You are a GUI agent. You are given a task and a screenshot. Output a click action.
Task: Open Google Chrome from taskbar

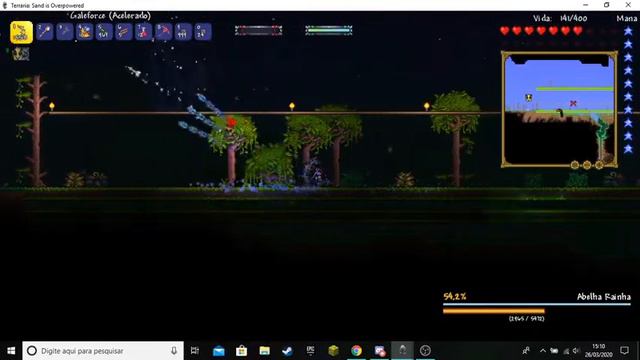pyautogui.click(x=356, y=351)
